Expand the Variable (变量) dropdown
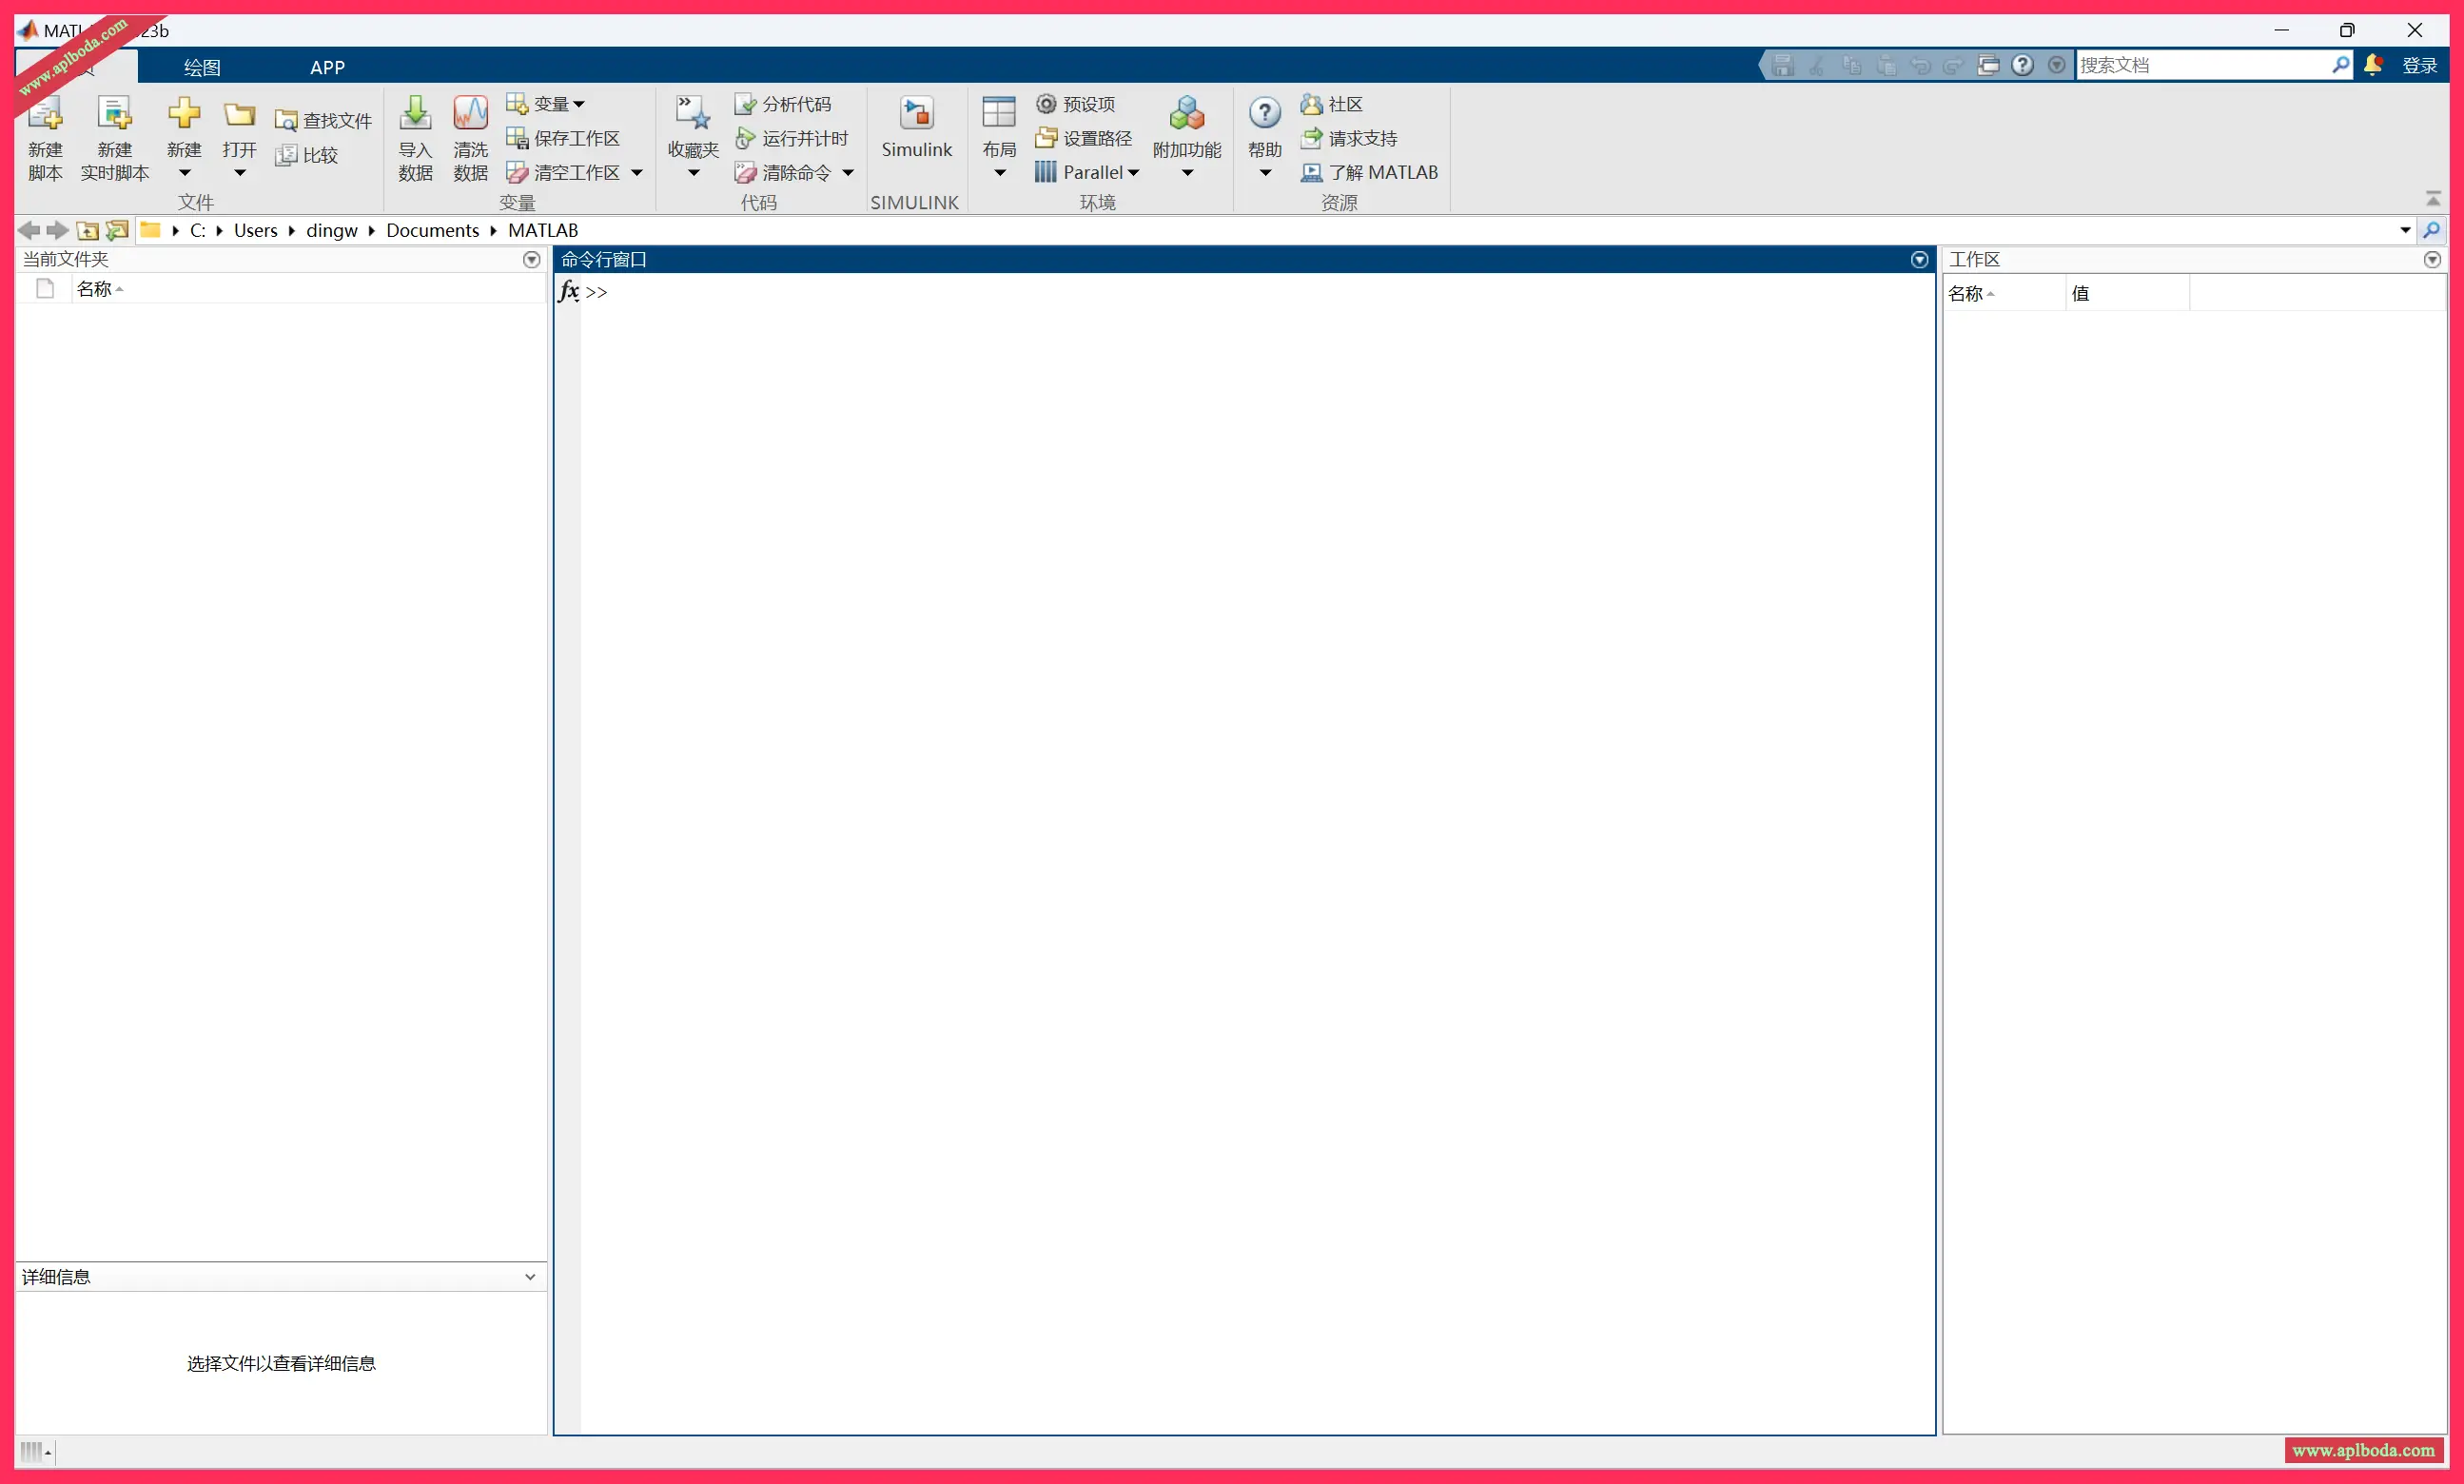Viewport: 2464px width, 1484px height. pos(579,104)
